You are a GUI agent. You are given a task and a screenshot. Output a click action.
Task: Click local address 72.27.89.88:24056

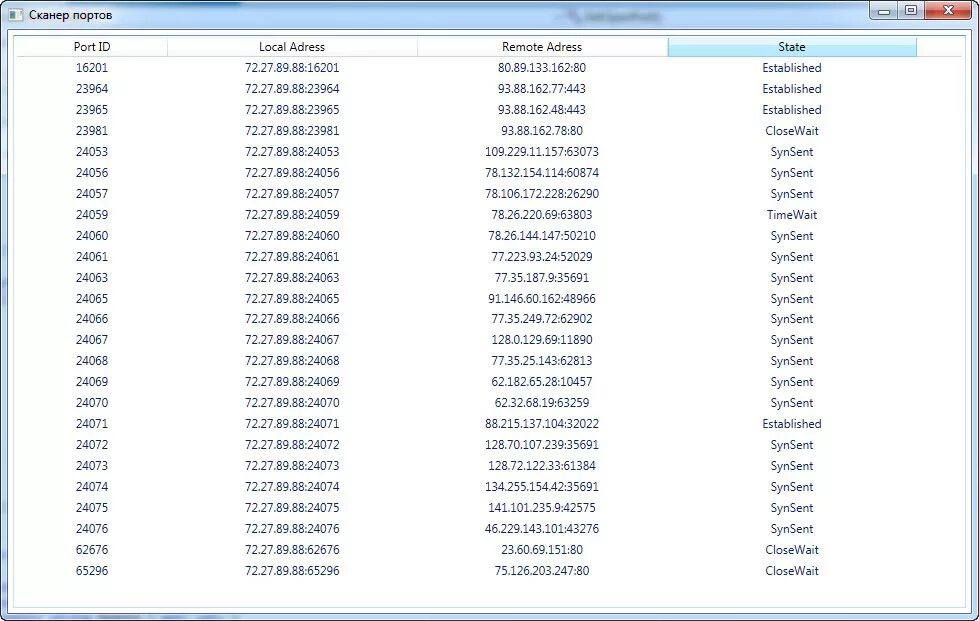pos(292,172)
